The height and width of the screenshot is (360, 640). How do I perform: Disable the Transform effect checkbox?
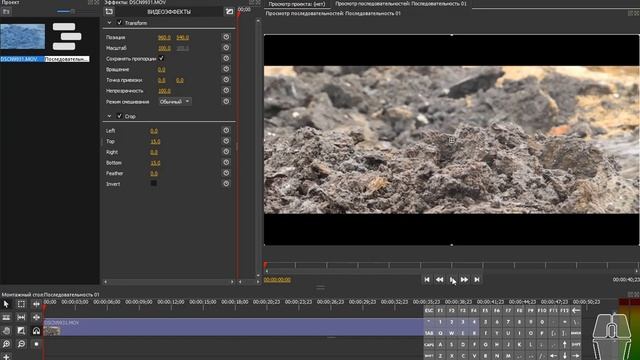119,23
